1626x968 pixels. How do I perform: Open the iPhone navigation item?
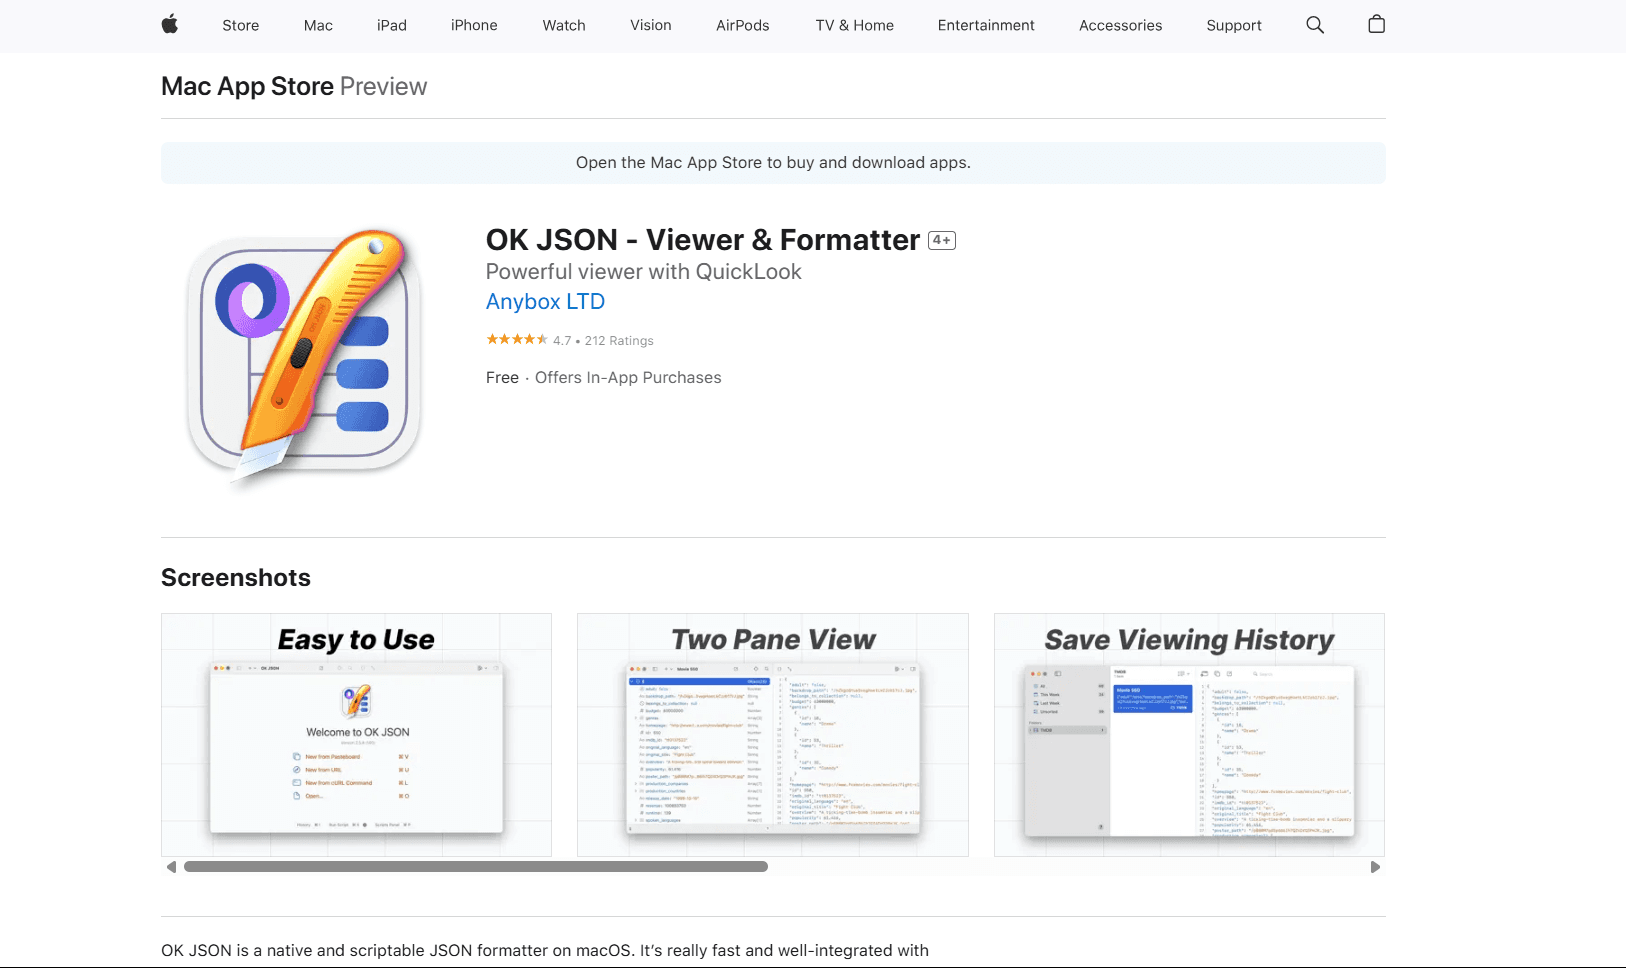tap(474, 25)
